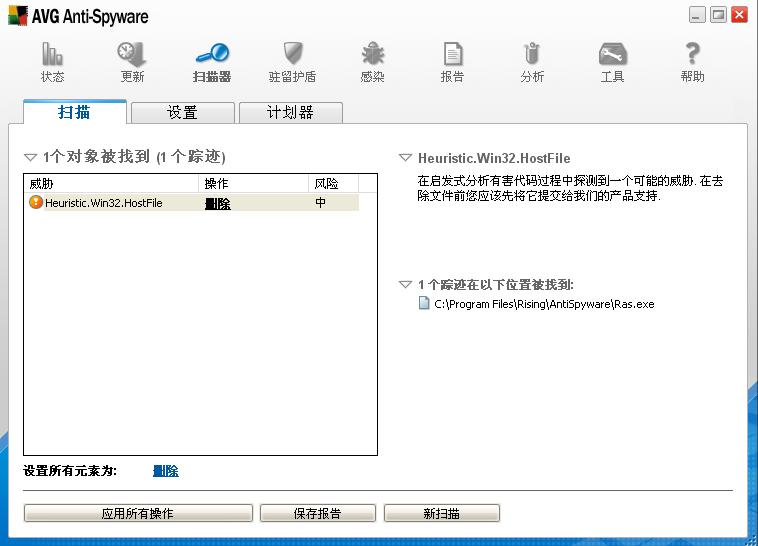Close the AVG Anti-Spyware window
The height and width of the screenshot is (546, 758).
tap(740, 15)
